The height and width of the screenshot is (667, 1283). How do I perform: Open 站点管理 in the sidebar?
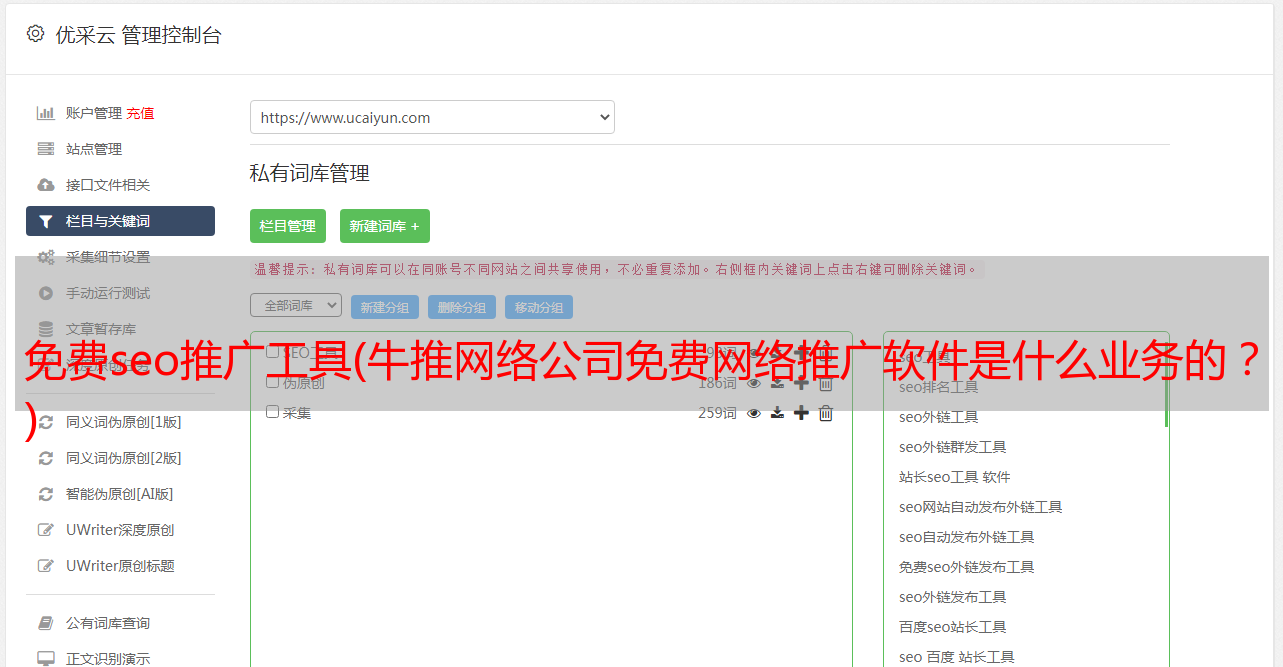click(x=94, y=149)
